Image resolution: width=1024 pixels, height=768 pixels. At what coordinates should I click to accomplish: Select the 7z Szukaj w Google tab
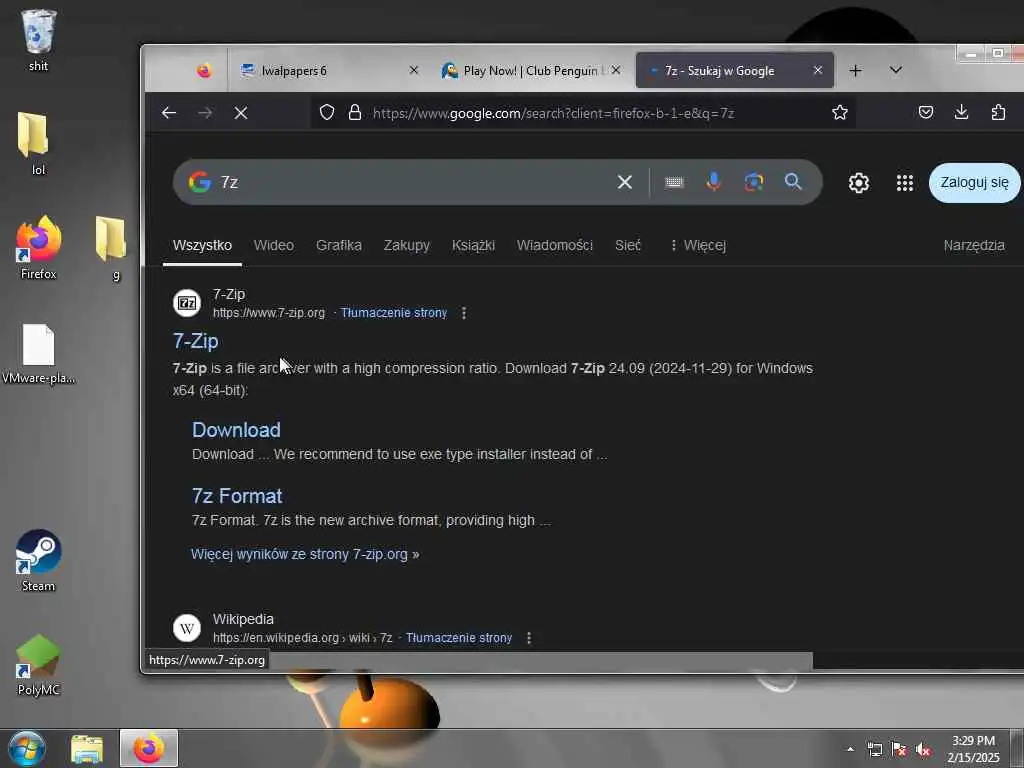tap(734, 71)
